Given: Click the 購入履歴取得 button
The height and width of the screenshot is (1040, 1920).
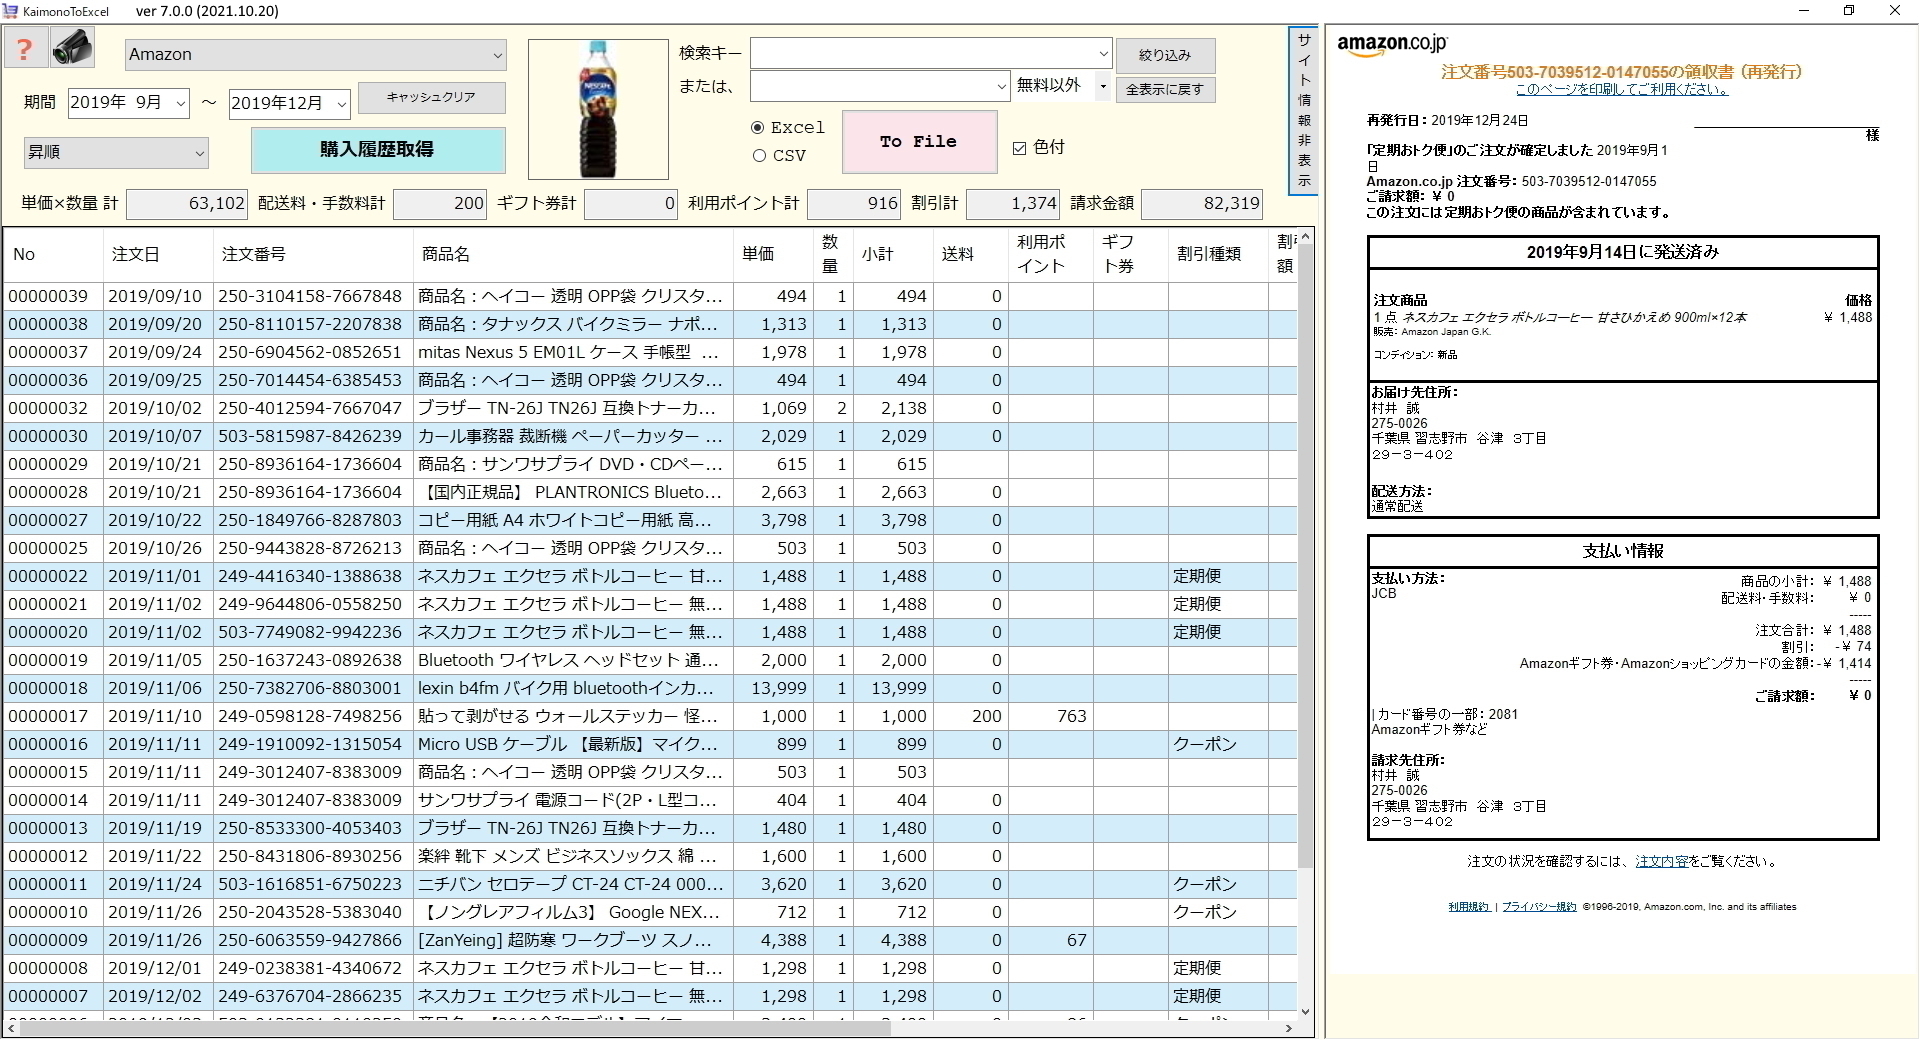Looking at the screenshot, I should point(378,150).
